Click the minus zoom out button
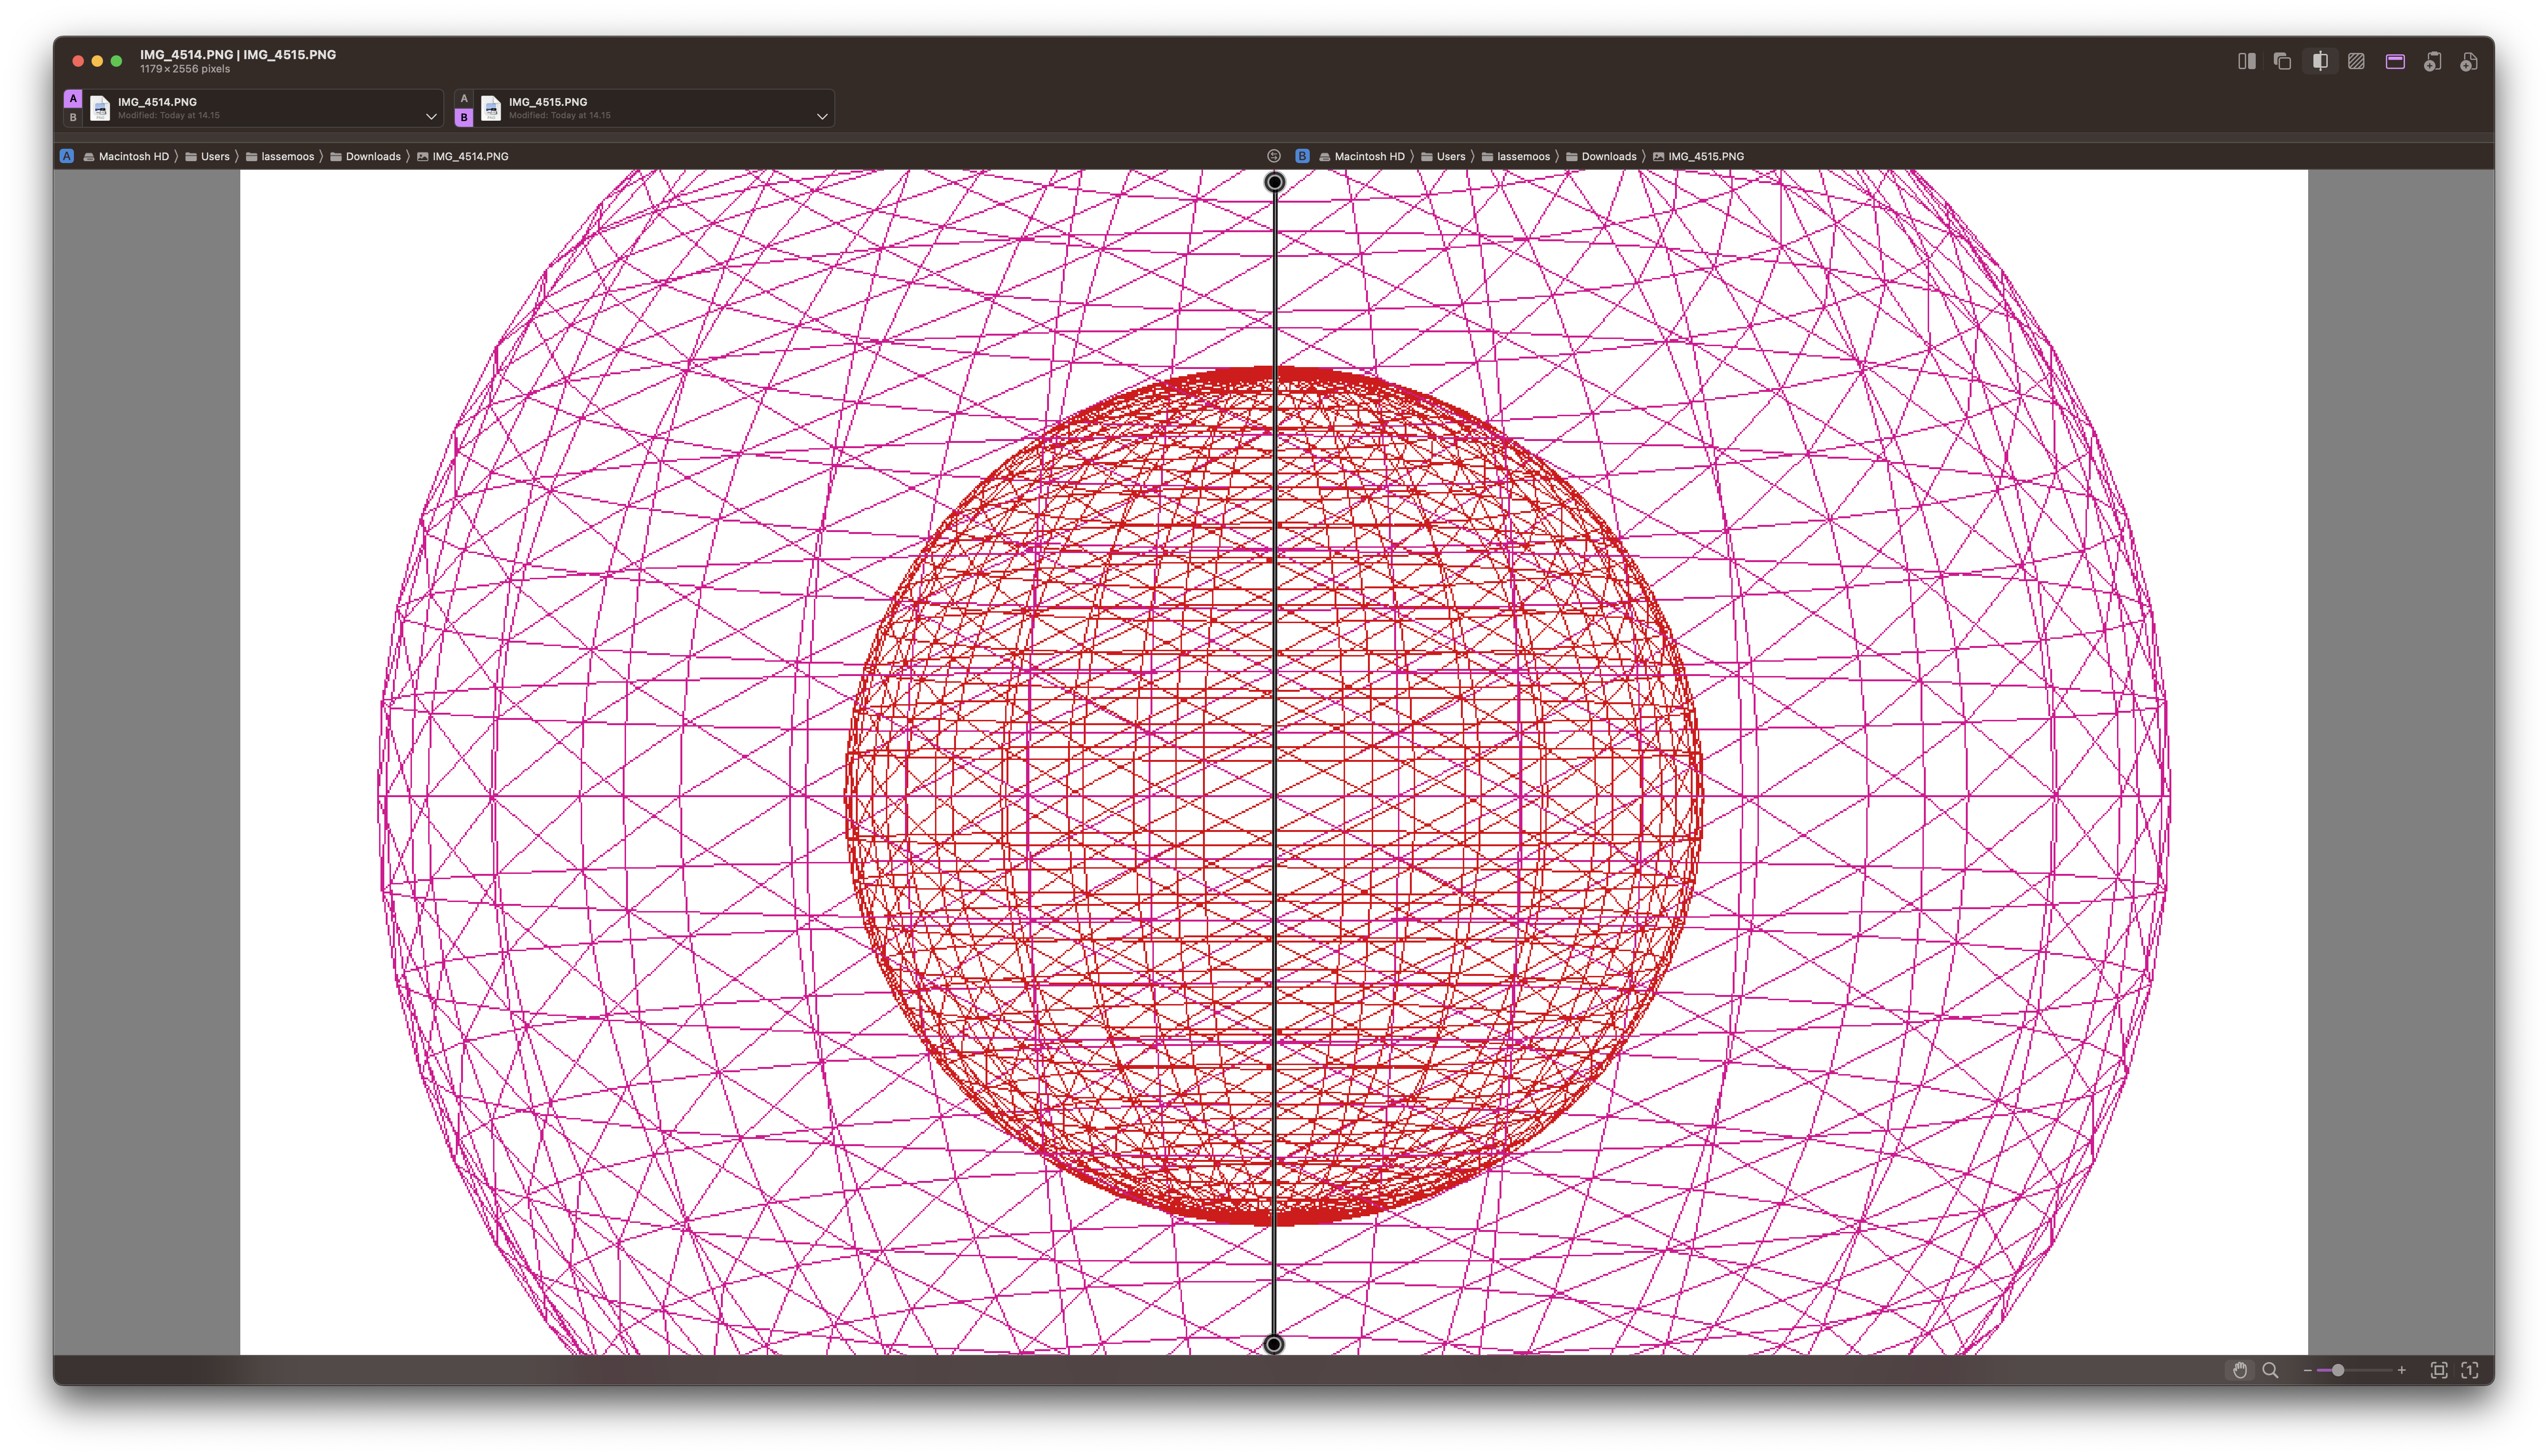 [x=2307, y=1370]
